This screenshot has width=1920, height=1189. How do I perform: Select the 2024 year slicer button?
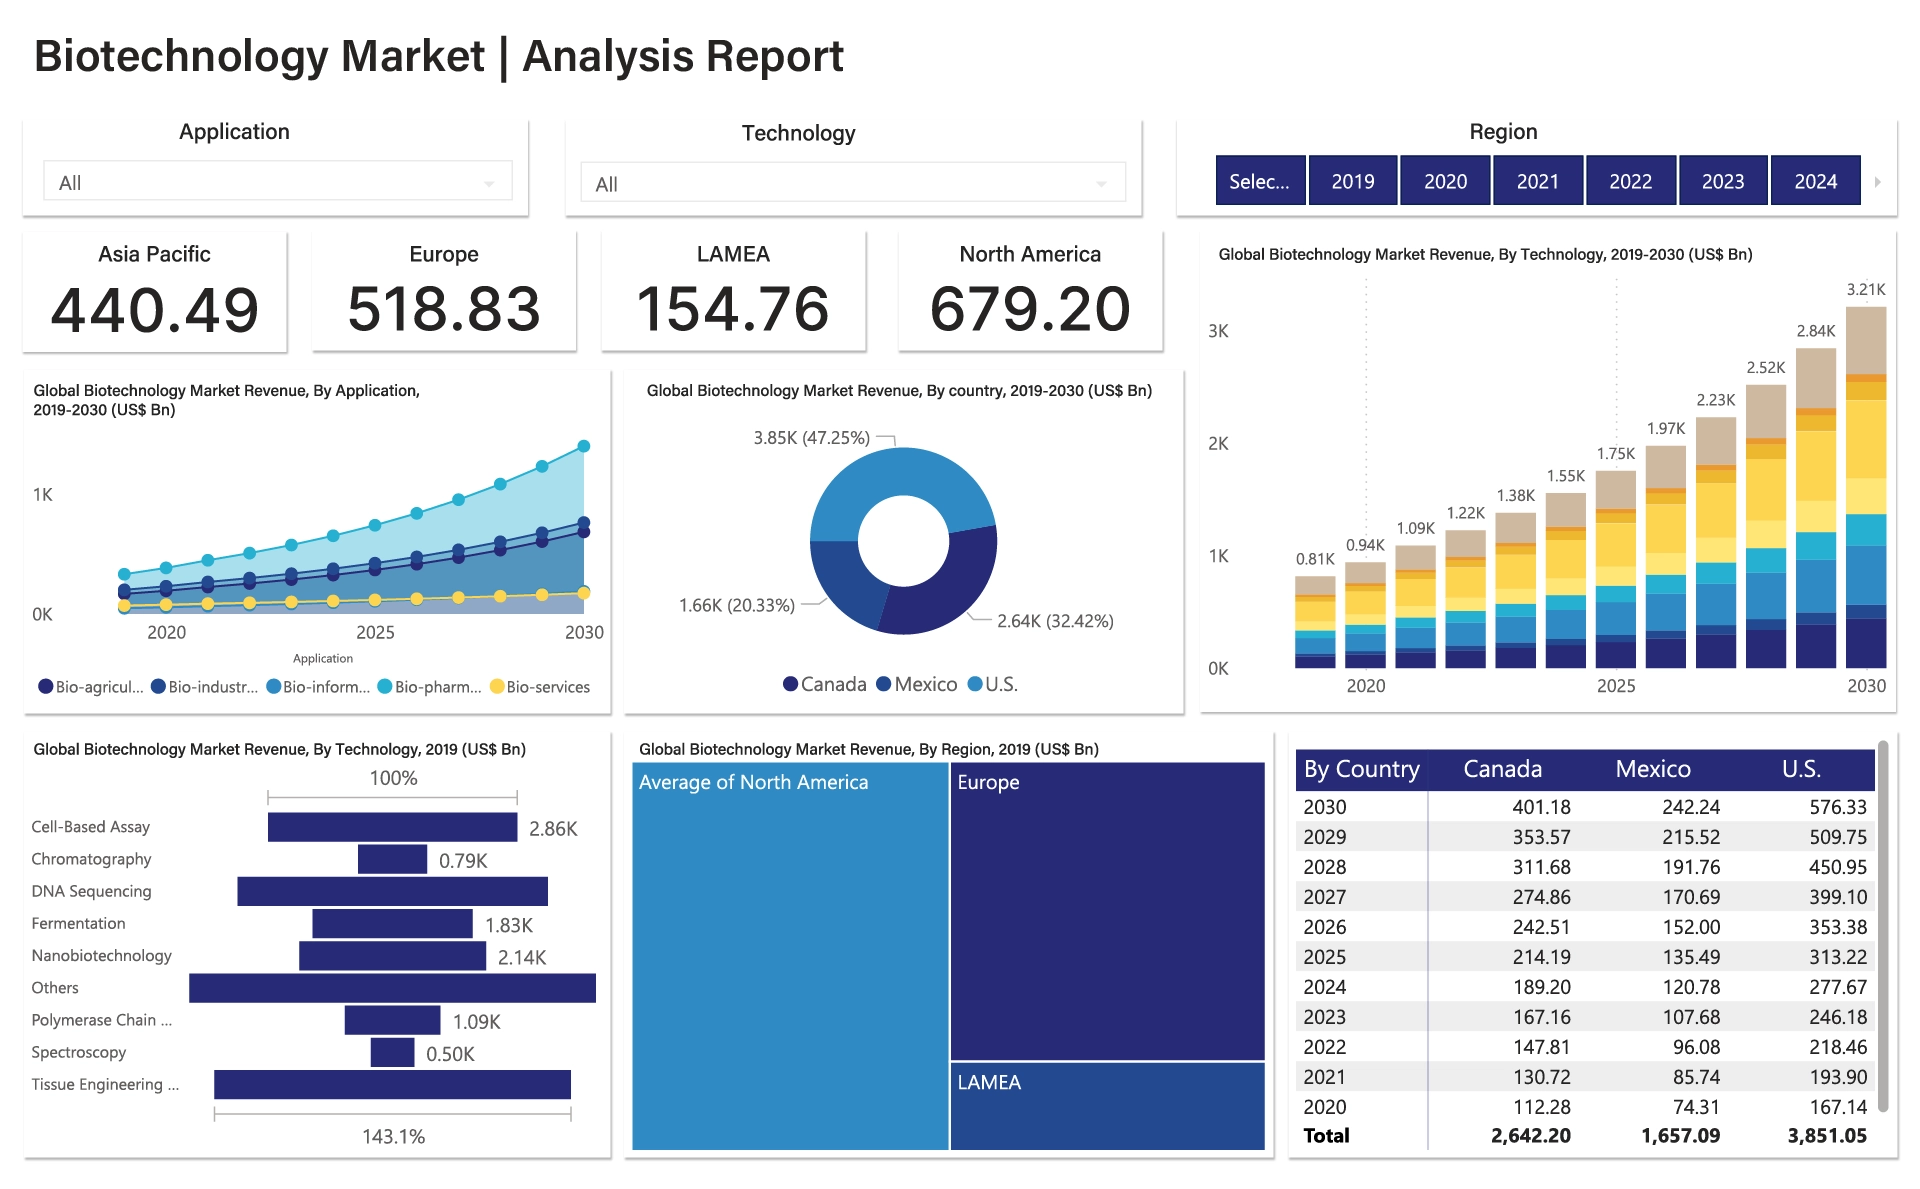(x=1815, y=181)
